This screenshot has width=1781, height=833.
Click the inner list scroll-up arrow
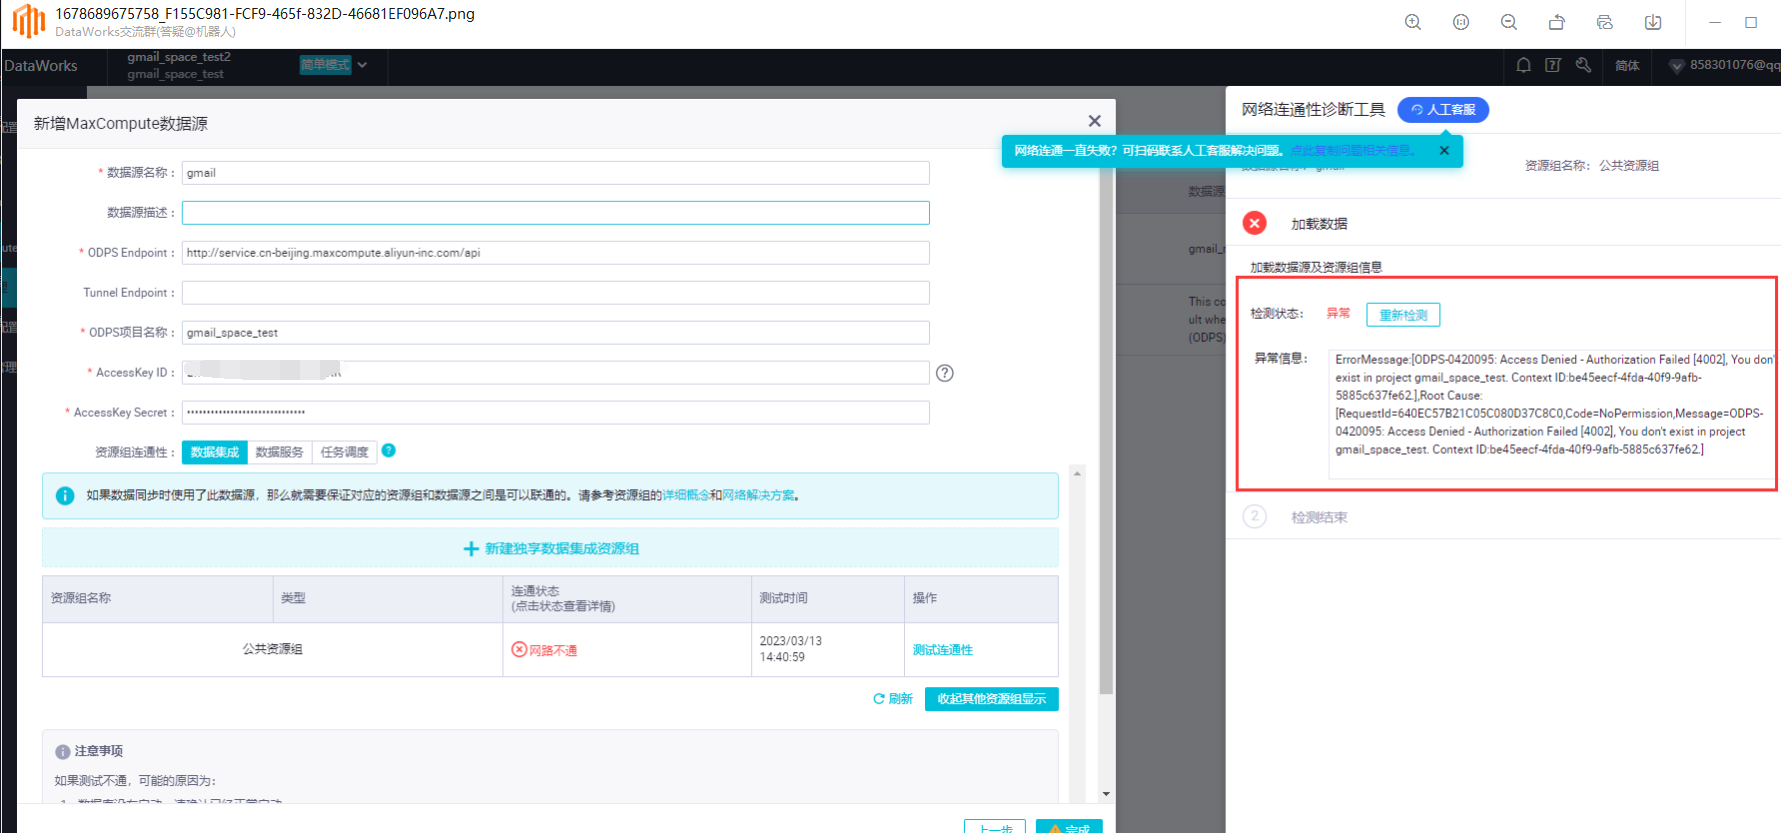pos(1077,473)
